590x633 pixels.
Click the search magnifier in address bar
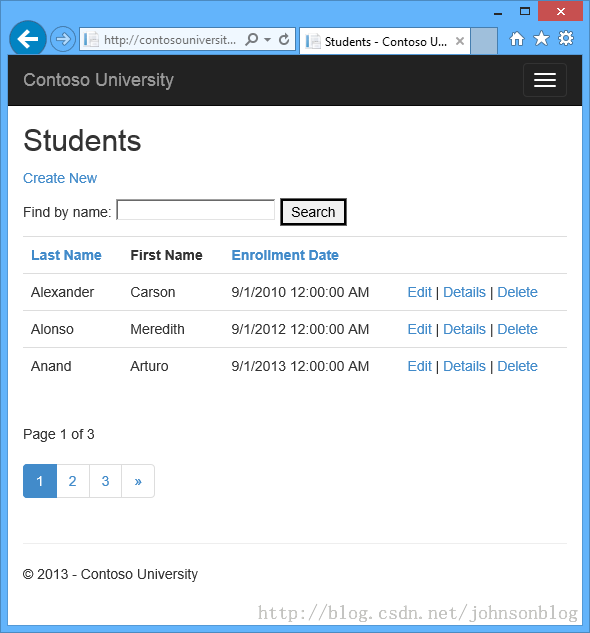[x=252, y=39]
